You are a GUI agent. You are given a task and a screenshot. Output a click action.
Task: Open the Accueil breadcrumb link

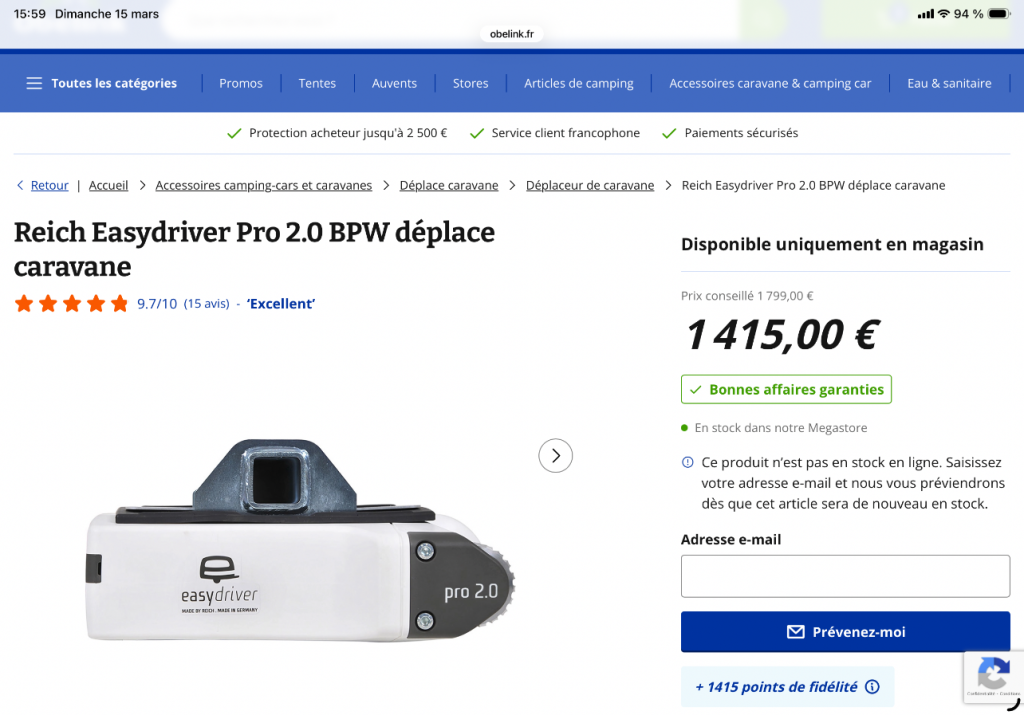(x=108, y=185)
